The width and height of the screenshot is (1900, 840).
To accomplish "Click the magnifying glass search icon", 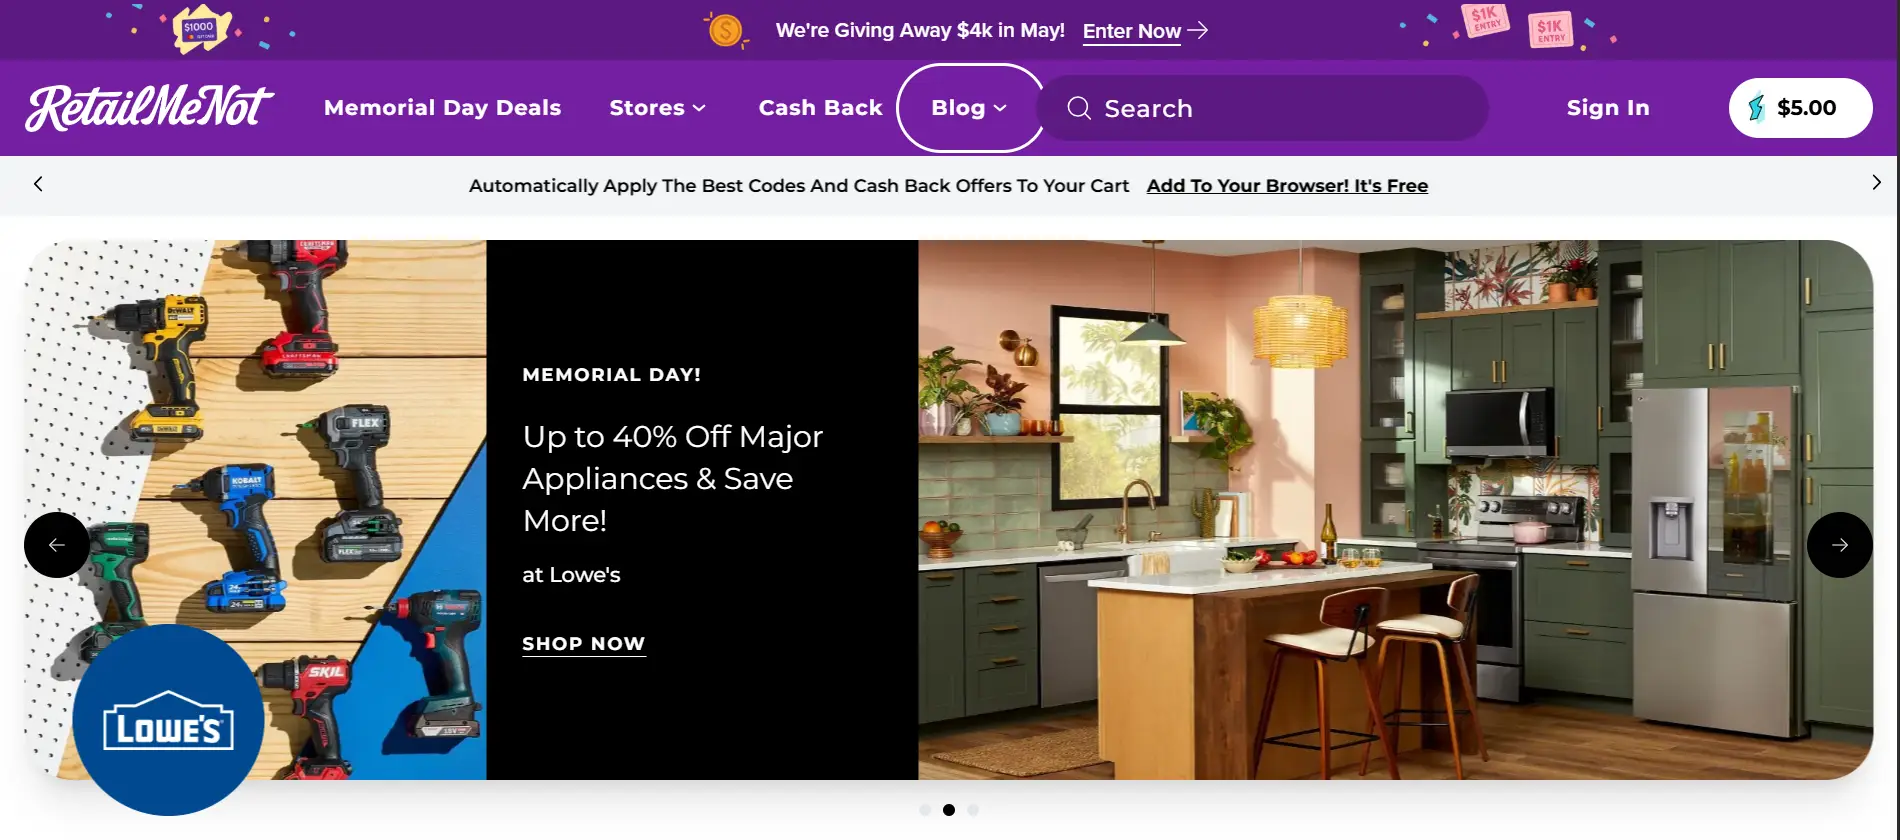I will click(x=1079, y=108).
